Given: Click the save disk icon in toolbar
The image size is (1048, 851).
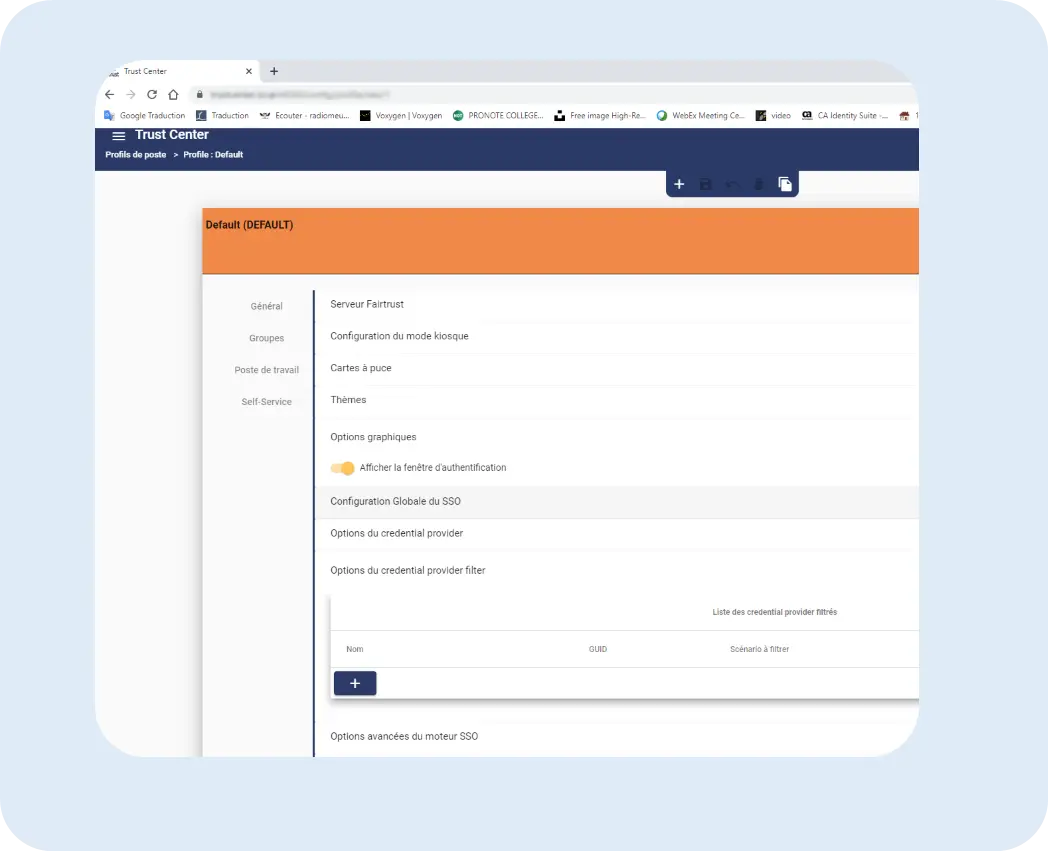Looking at the screenshot, I should click(x=706, y=184).
